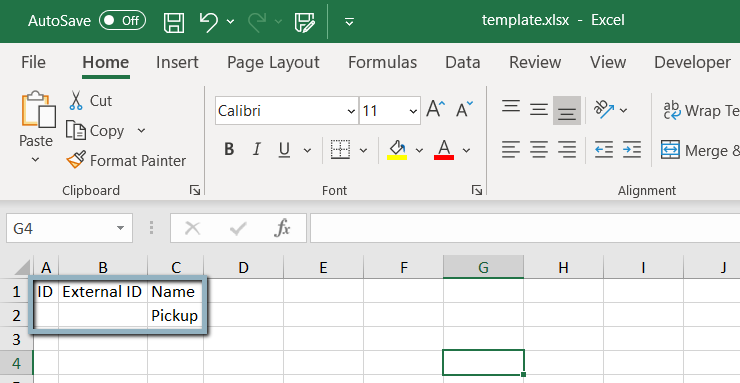This screenshot has width=740, height=383.
Task: Click Increase Font Size icon
Action: (435, 109)
